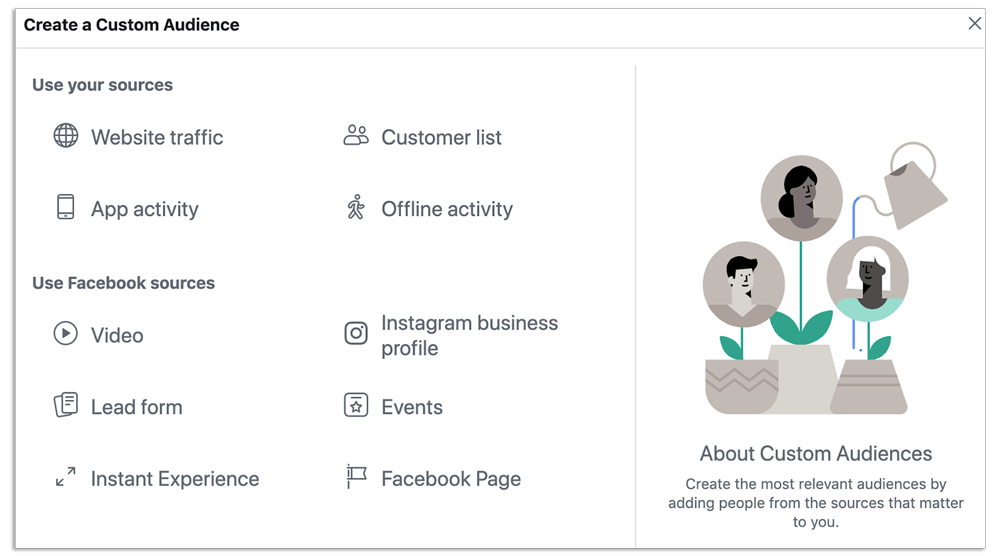Select the Facebook Page text label
This screenshot has height=556, width=1000.
(451, 479)
